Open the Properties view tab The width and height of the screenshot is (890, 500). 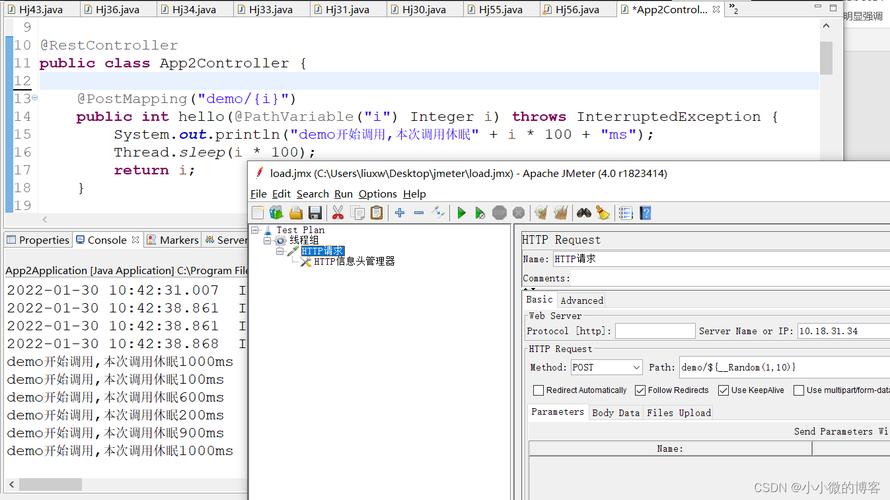click(38, 240)
